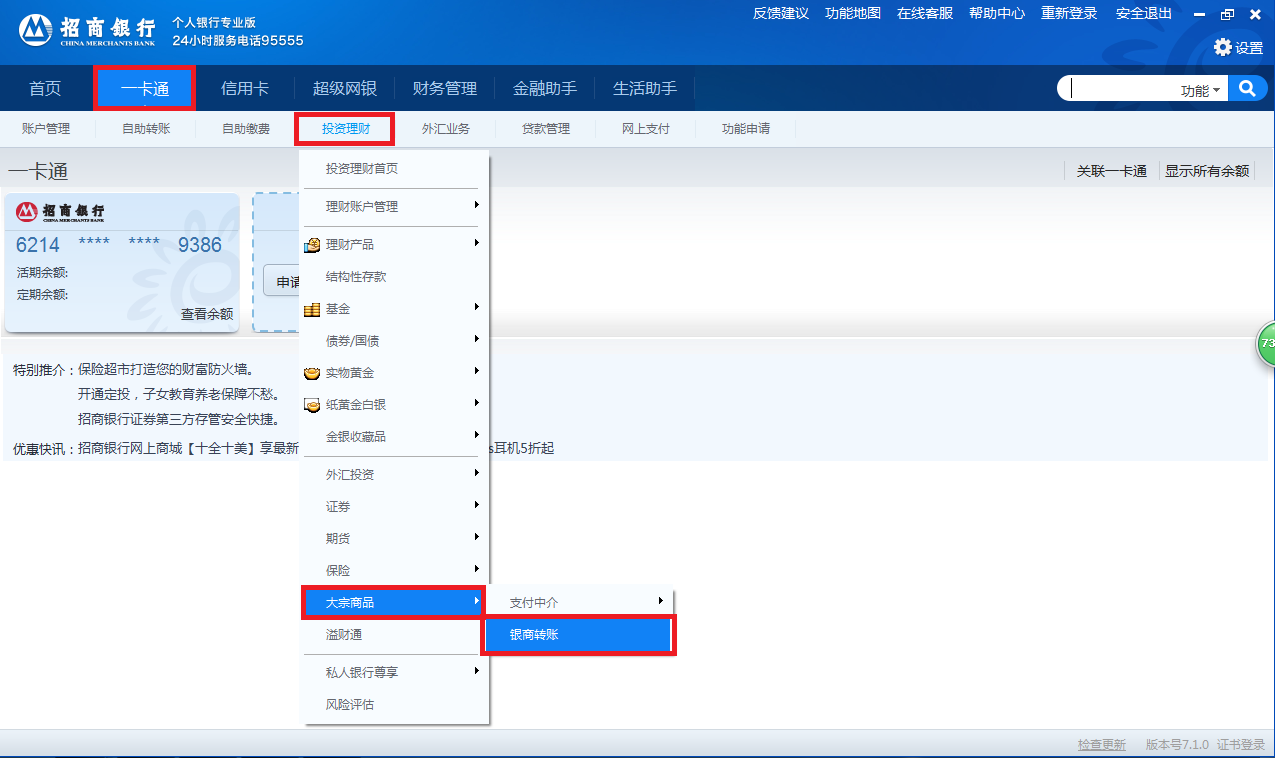Click the 检查更新 link
This screenshot has width=1275, height=758.
click(x=1101, y=745)
